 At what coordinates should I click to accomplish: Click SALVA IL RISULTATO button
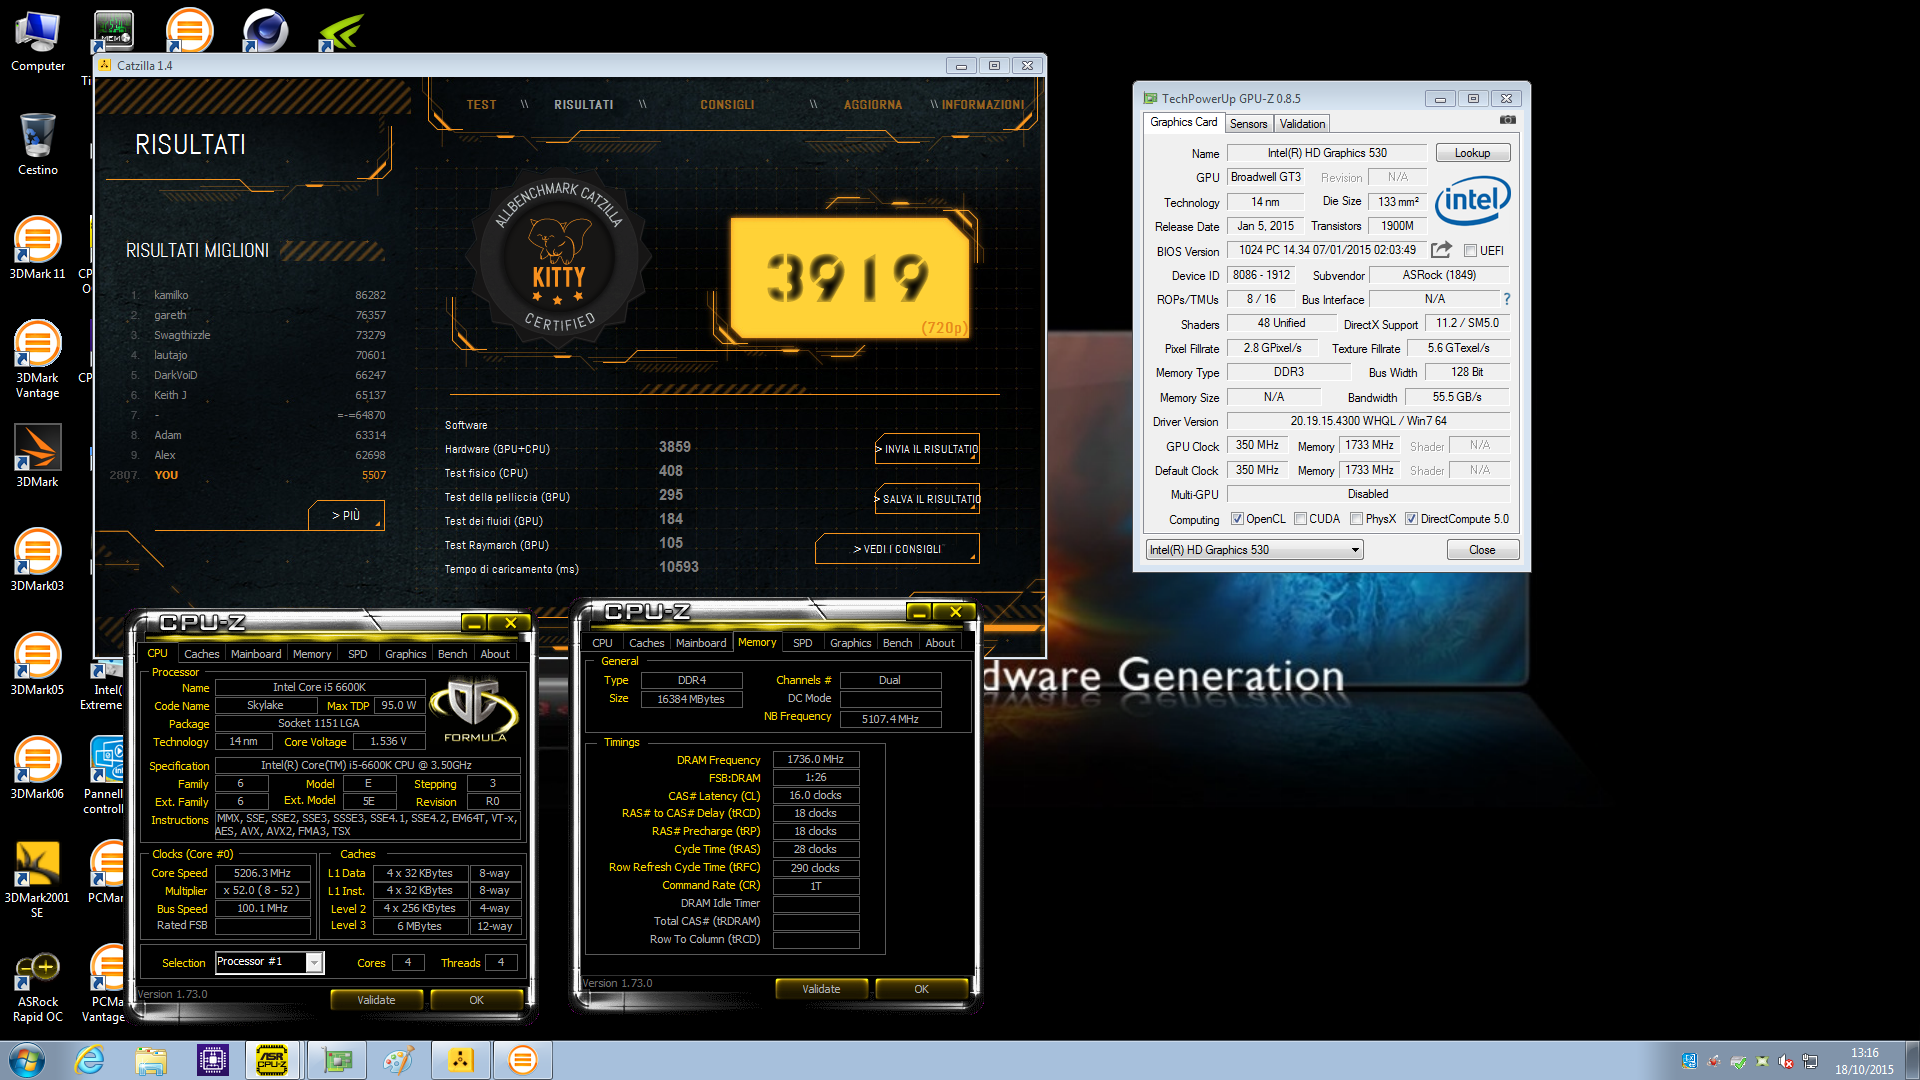[x=927, y=499]
